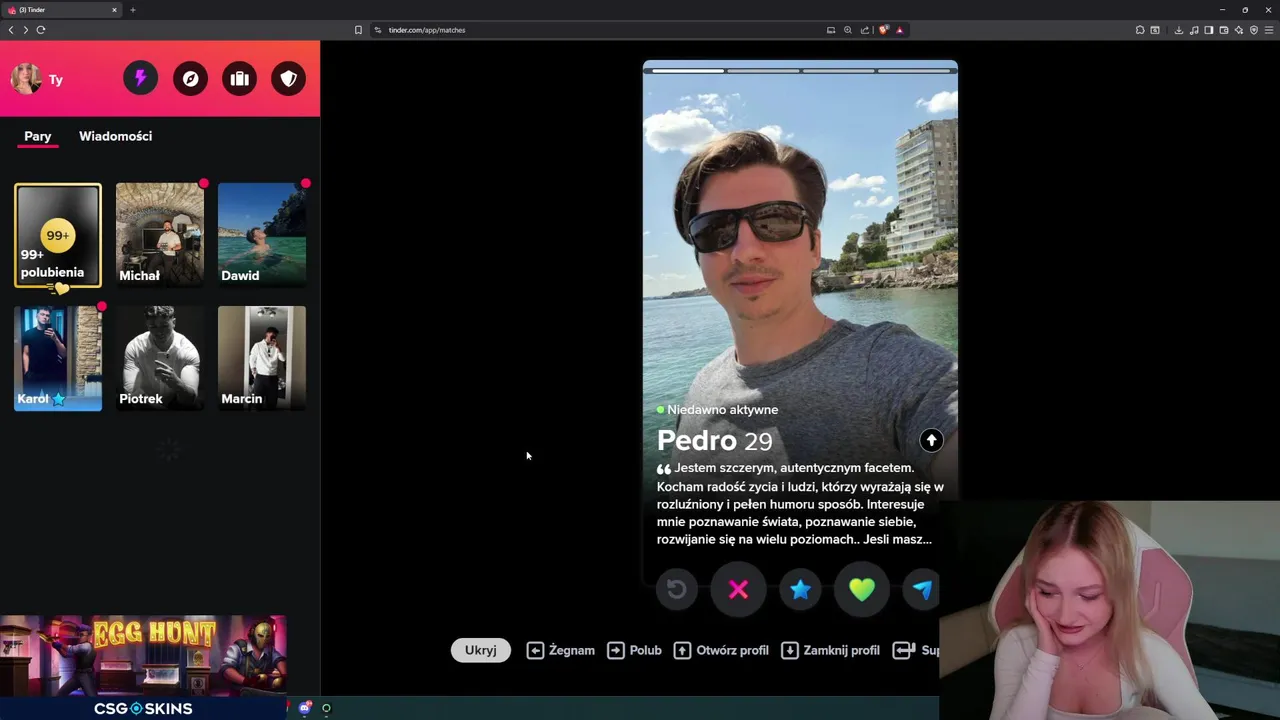Click the blue paper plane send icon
1280x720 pixels.
[922, 590]
